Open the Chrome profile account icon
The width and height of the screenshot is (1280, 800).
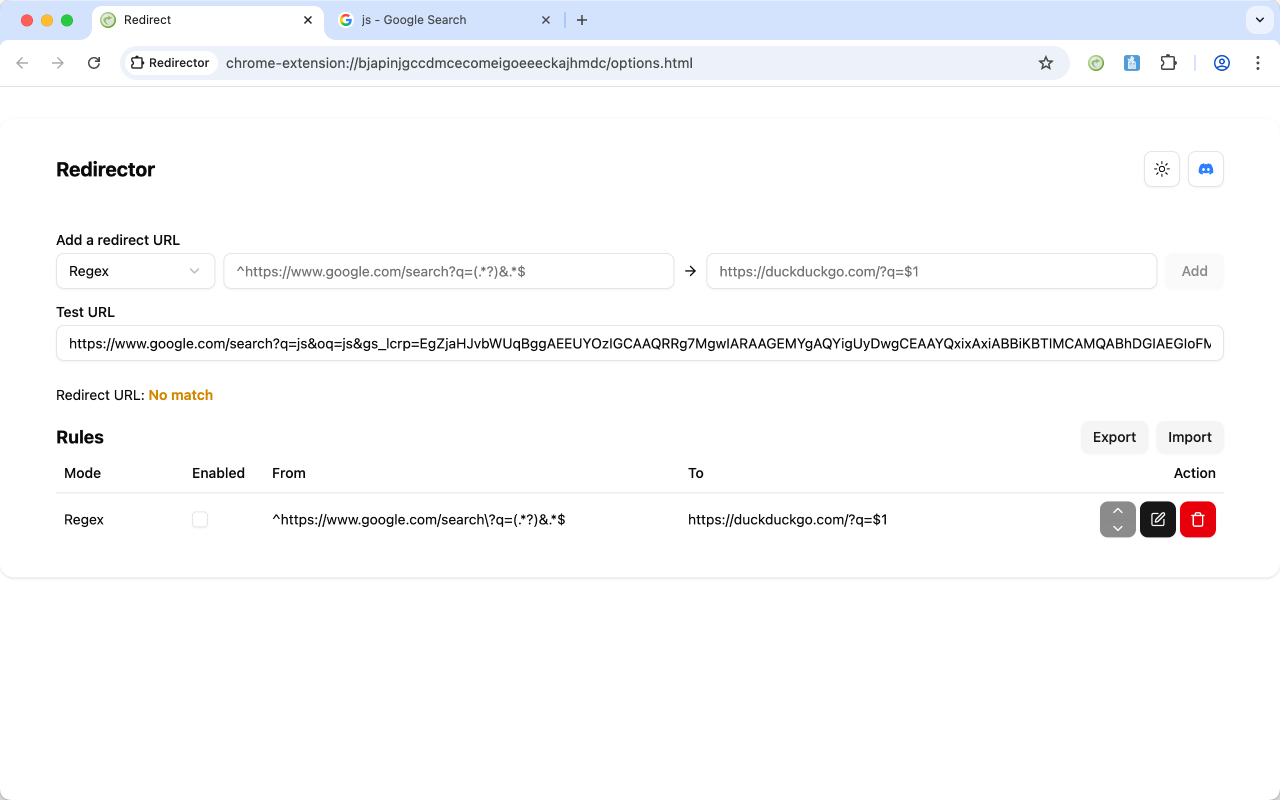pyautogui.click(x=1221, y=62)
